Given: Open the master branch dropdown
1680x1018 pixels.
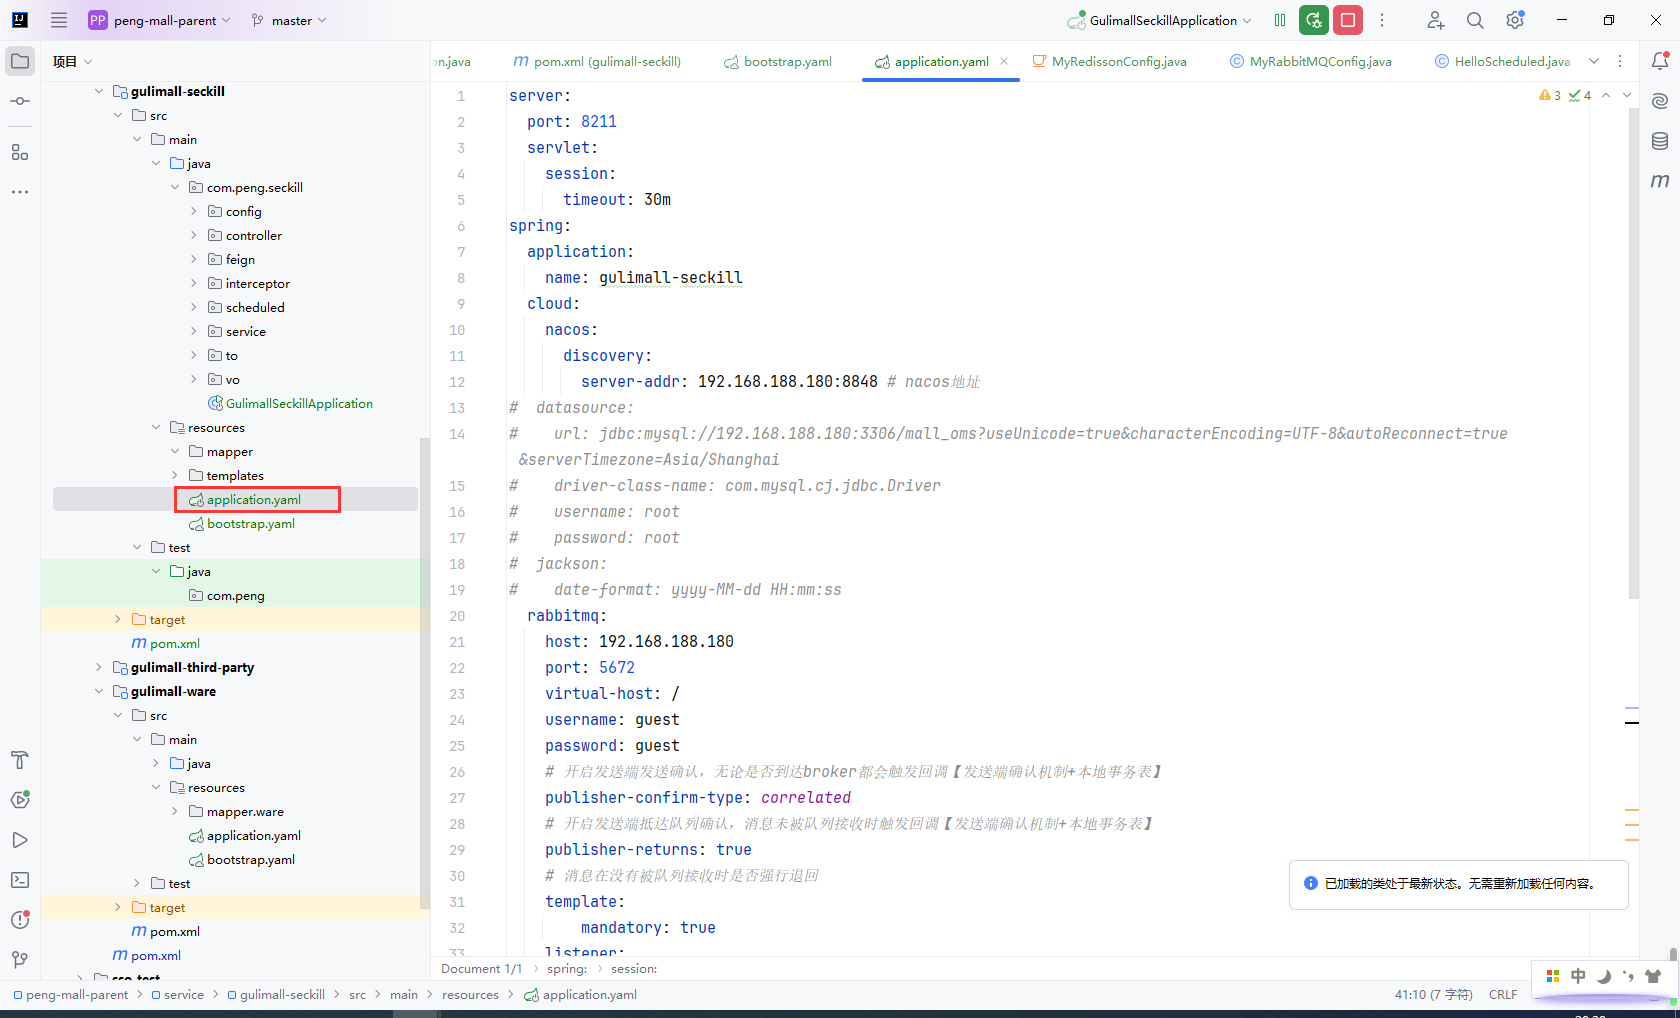Looking at the screenshot, I should coord(289,20).
